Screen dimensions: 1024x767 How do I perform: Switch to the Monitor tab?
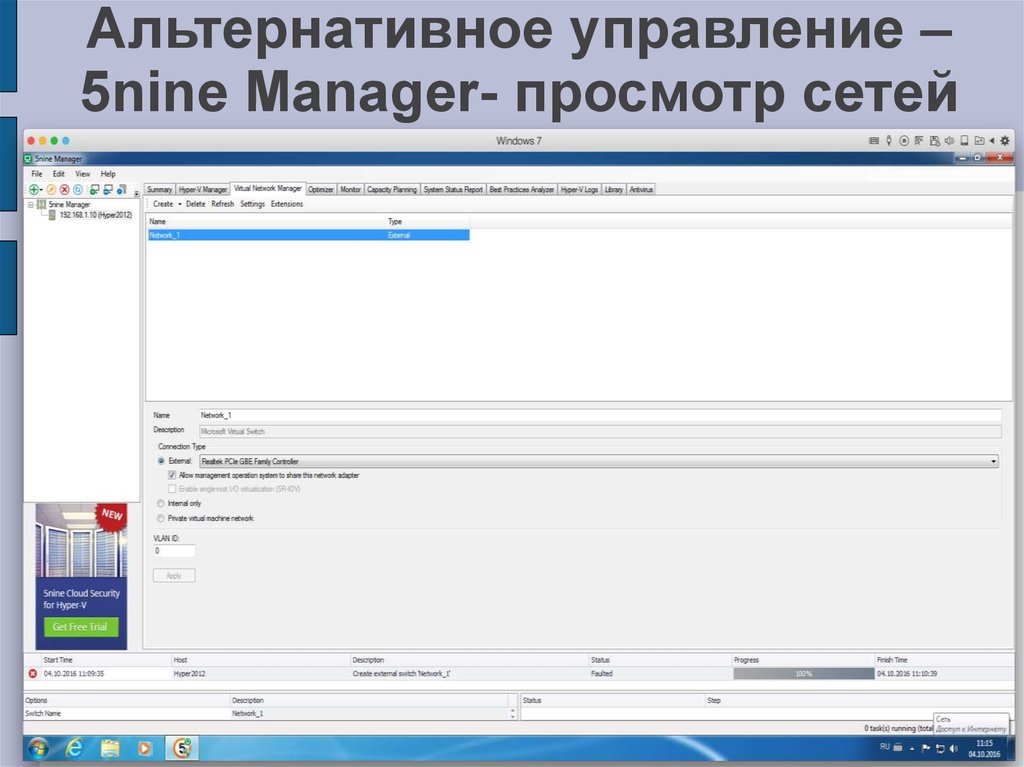351,189
